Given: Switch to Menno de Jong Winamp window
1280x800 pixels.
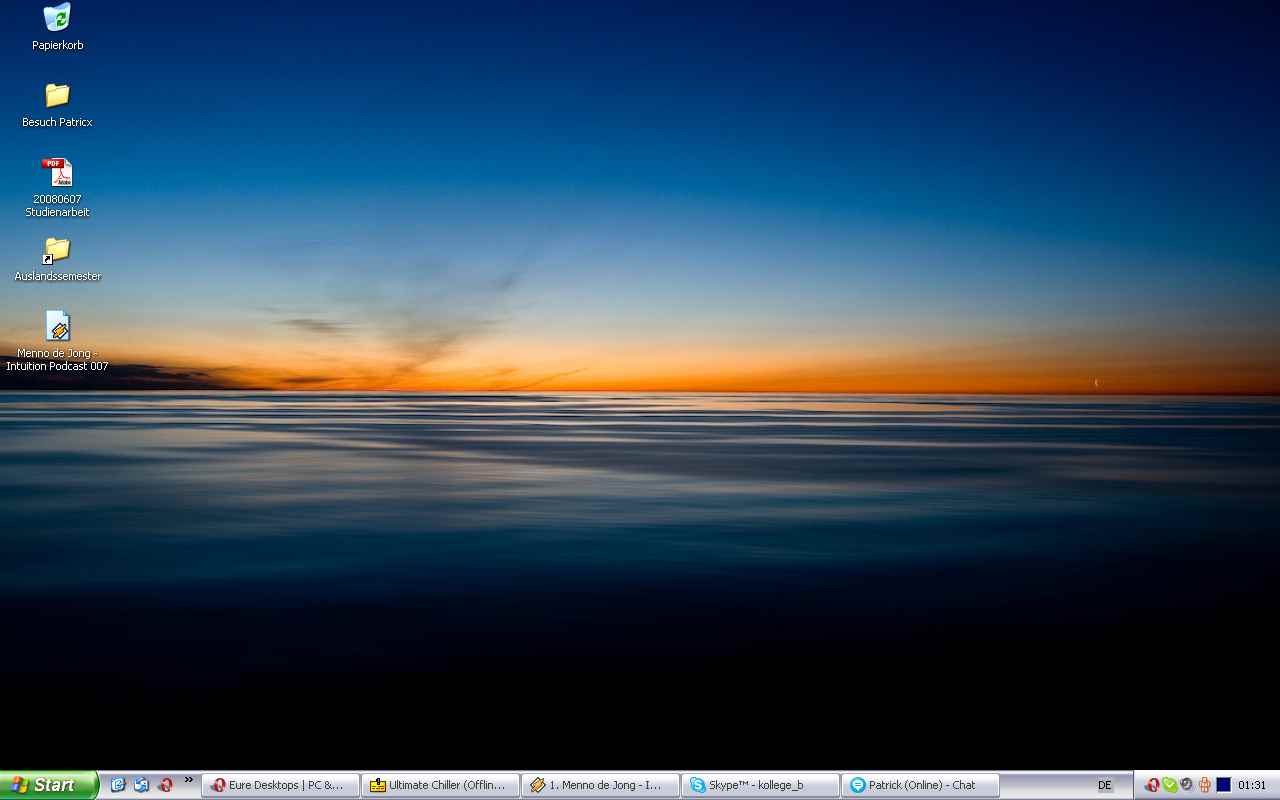Looking at the screenshot, I should point(600,785).
